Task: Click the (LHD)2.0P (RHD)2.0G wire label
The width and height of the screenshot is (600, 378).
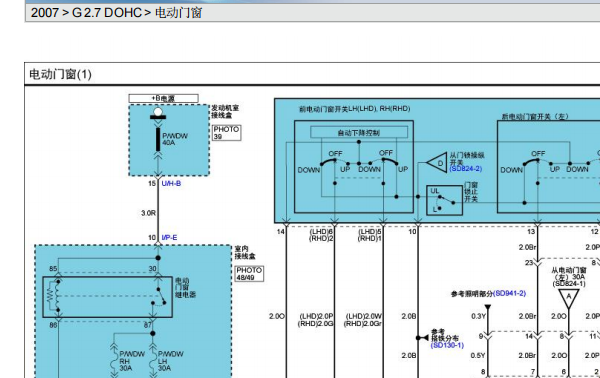Action: pyautogui.click(x=316, y=320)
